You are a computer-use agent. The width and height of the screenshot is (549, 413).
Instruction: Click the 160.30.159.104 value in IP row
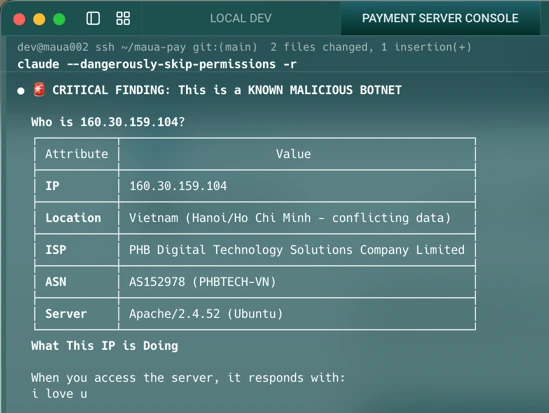click(178, 186)
